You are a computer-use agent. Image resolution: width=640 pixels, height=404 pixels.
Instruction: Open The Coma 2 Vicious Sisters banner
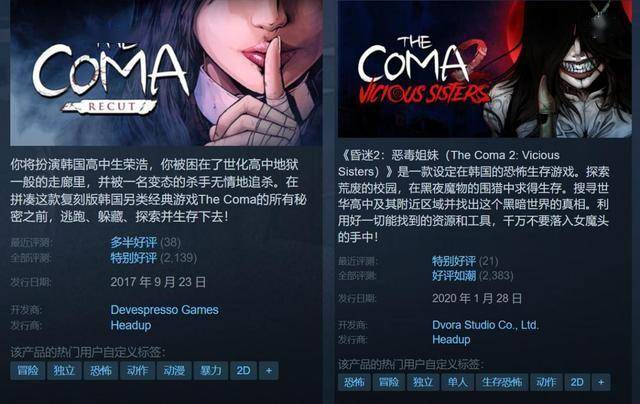484,69
